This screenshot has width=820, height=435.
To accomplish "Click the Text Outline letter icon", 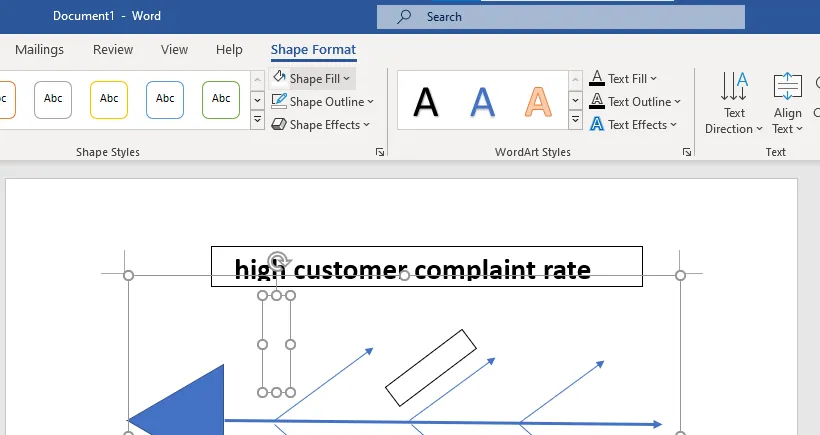I will pyautogui.click(x=597, y=101).
